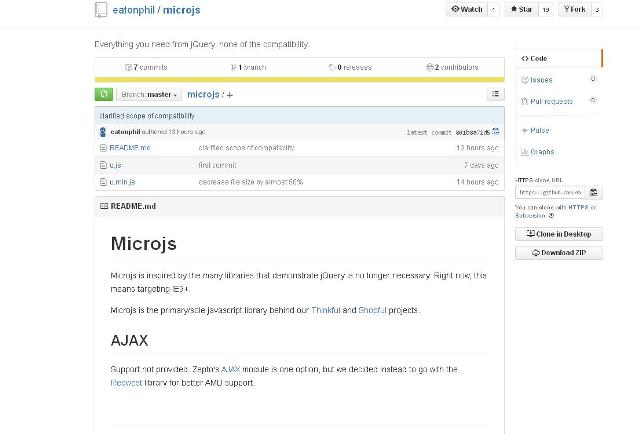Image resolution: width=640 pixels, height=434 pixels.
Task: Star the repository with the Star button
Action: pyautogui.click(x=522, y=9)
